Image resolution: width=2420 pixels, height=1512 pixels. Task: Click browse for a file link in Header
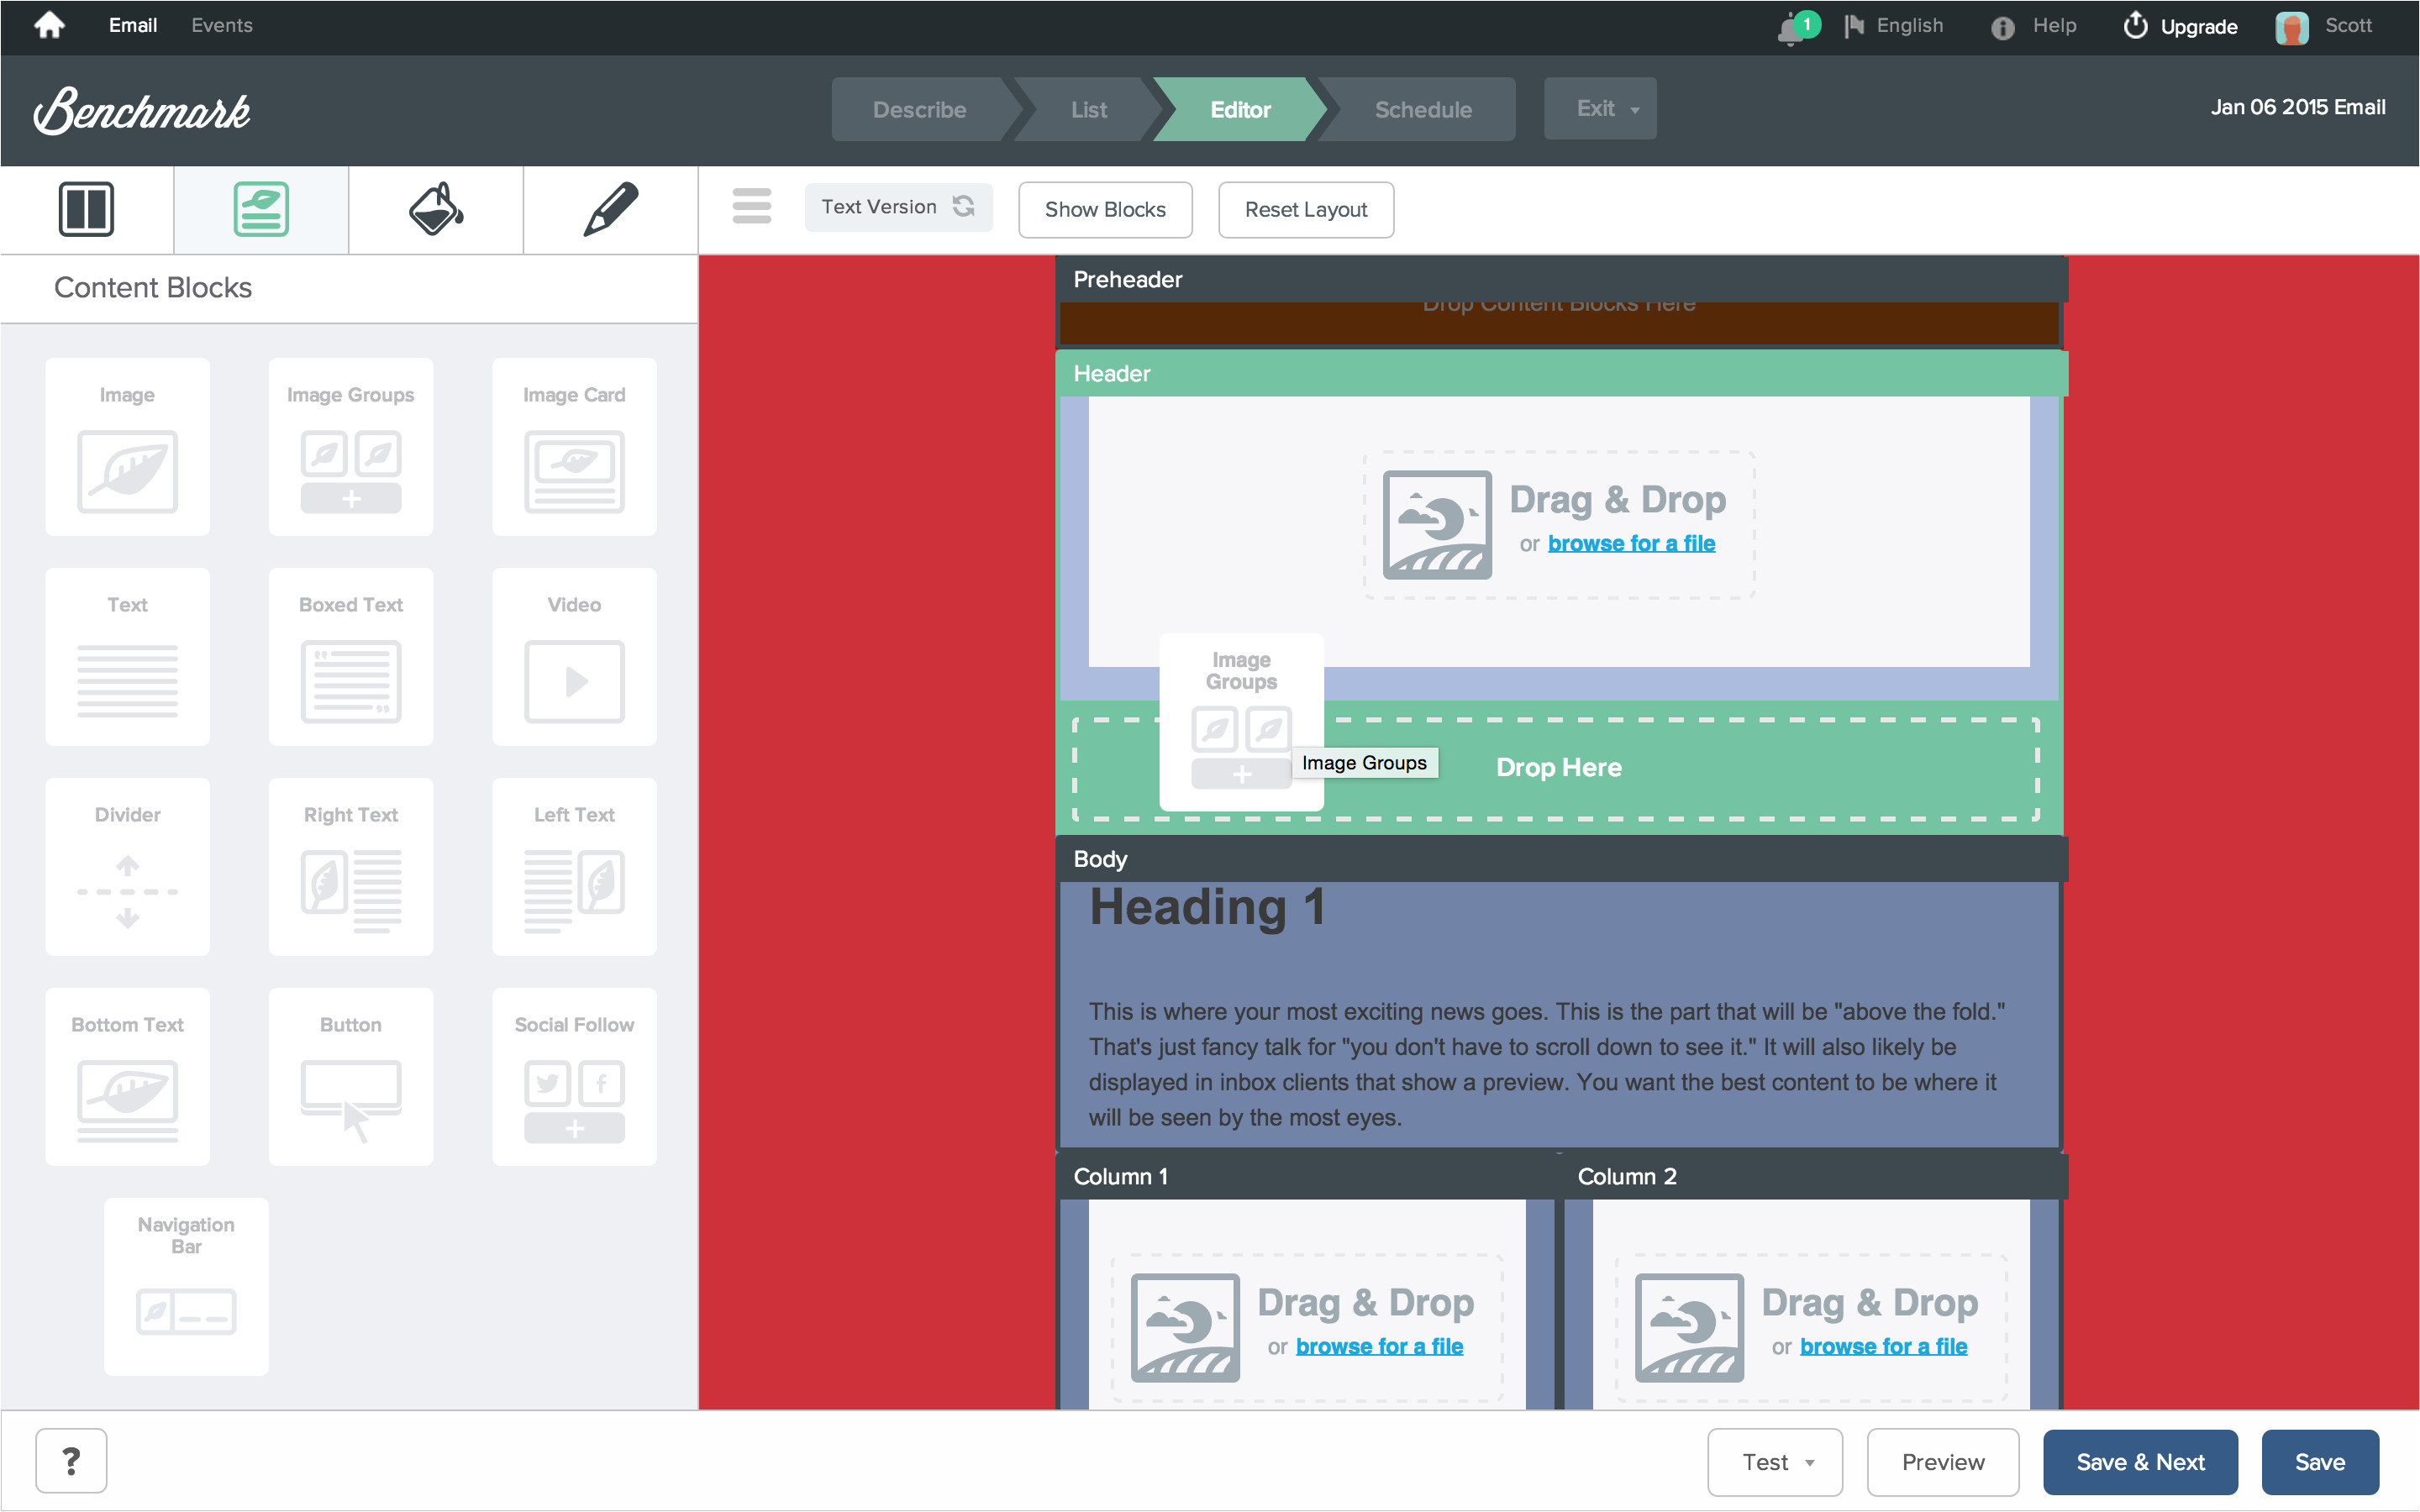pos(1631,544)
